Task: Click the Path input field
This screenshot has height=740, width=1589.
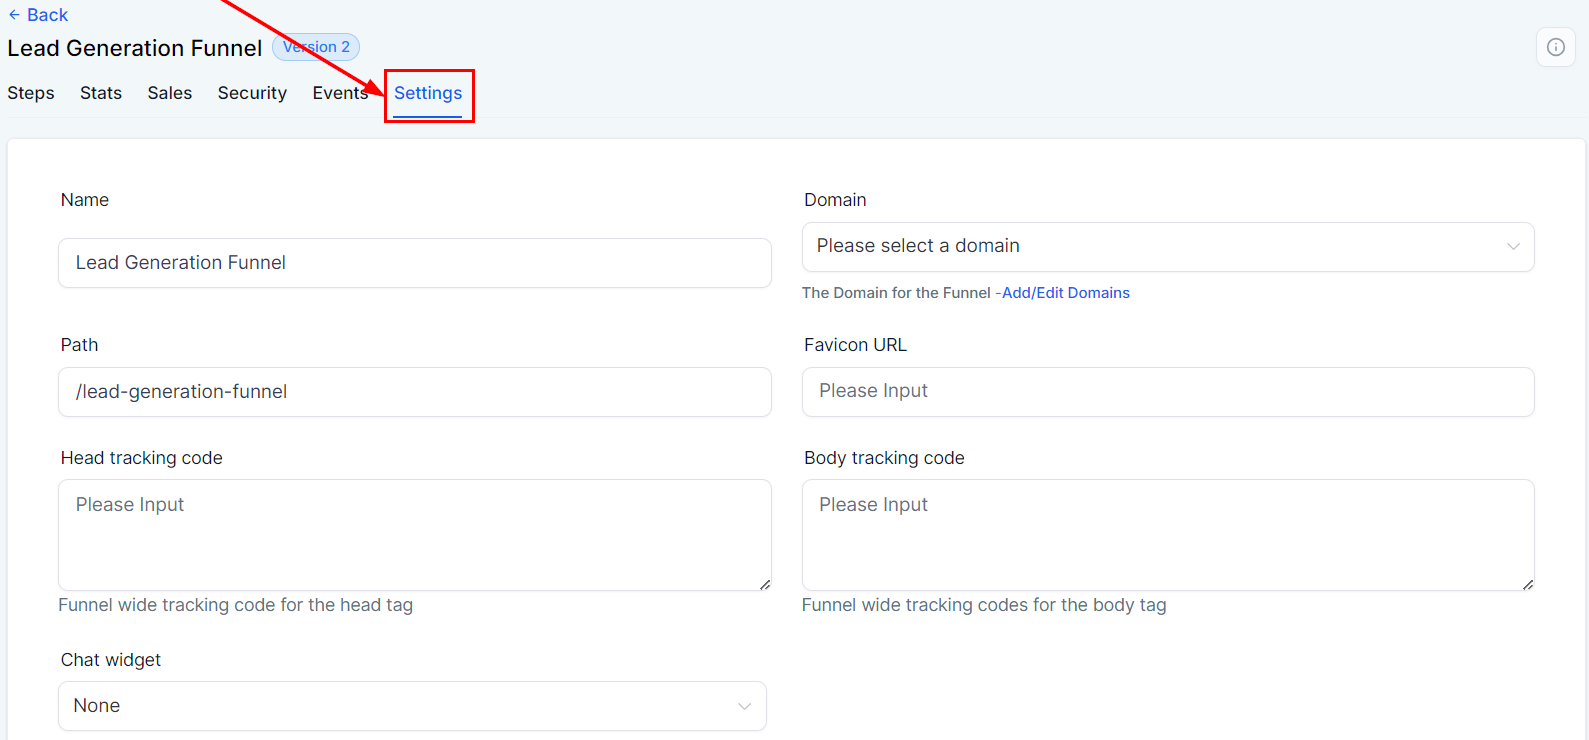Action: [415, 392]
